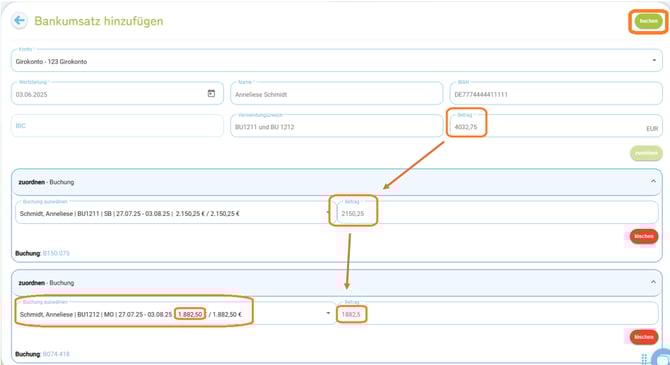The height and width of the screenshot is (365, 670).
Task: Open the Konto Girokonto dropdown
Action: point(337,61)
